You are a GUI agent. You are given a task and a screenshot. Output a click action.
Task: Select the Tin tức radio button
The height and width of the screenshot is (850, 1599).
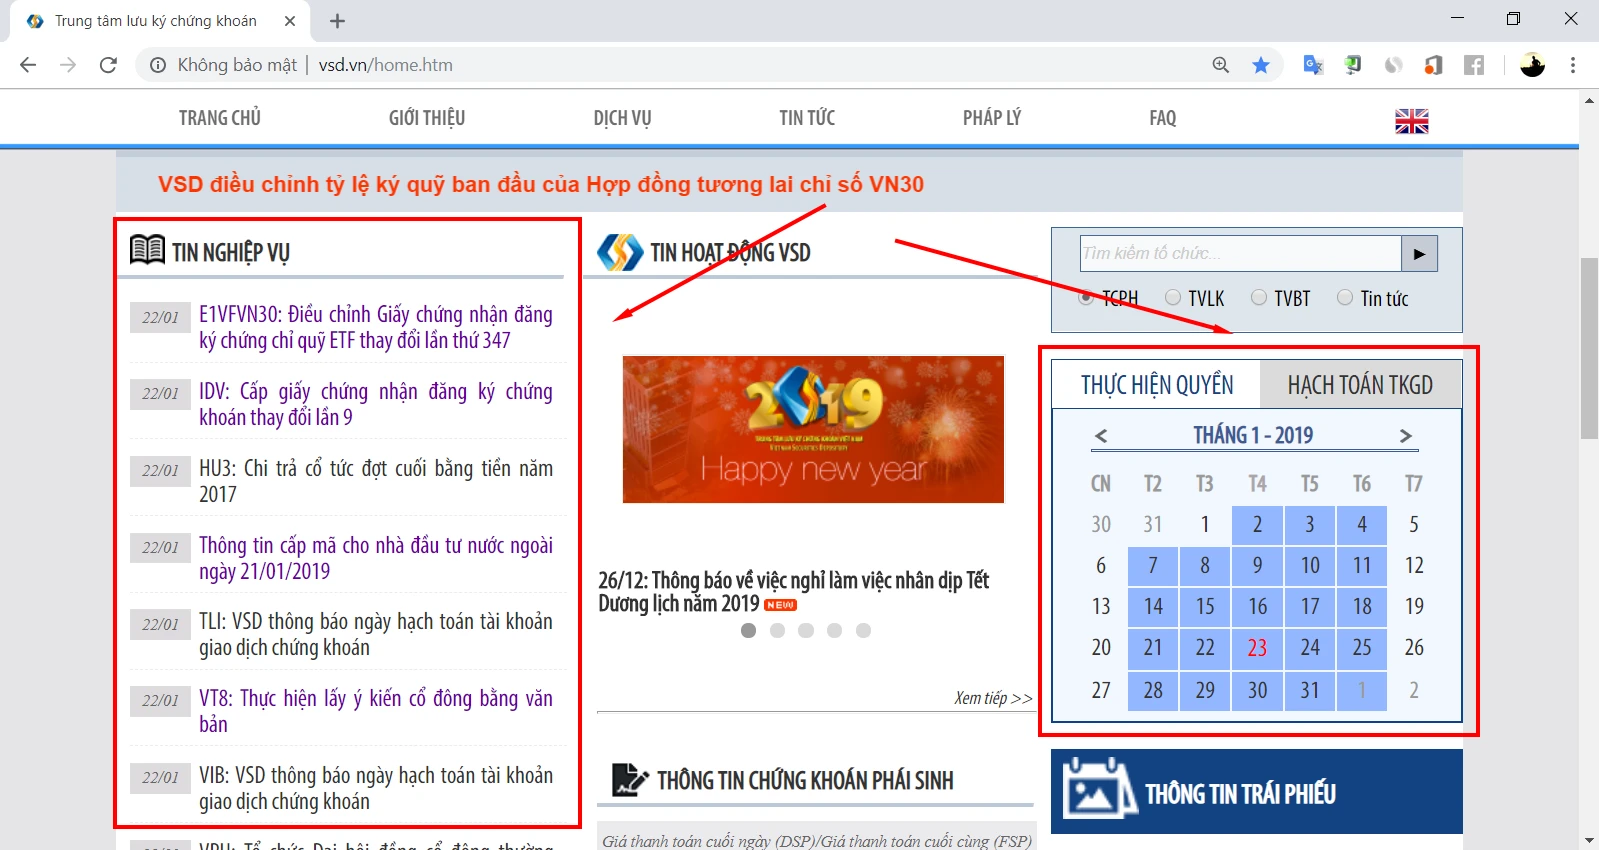coord(1345,297)
